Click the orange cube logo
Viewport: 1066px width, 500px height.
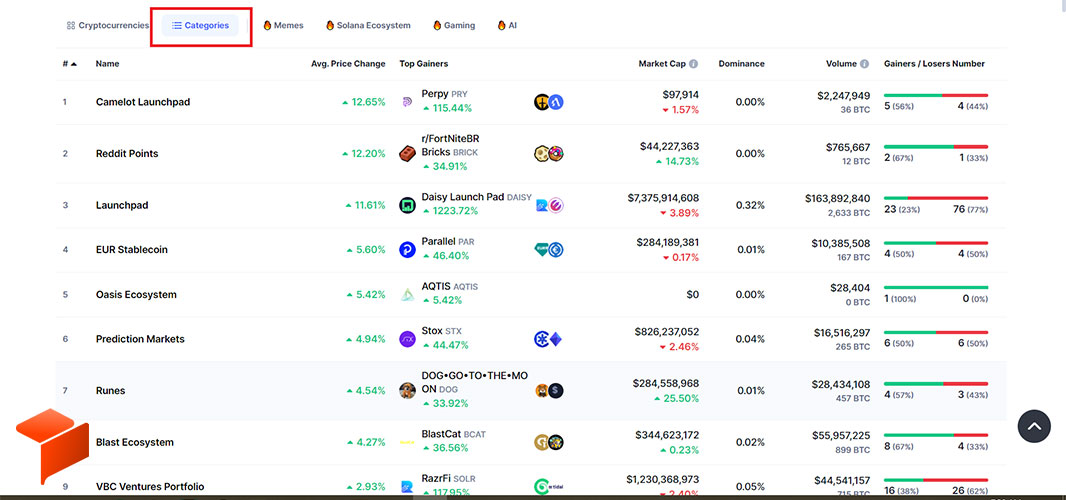[52, 446]
